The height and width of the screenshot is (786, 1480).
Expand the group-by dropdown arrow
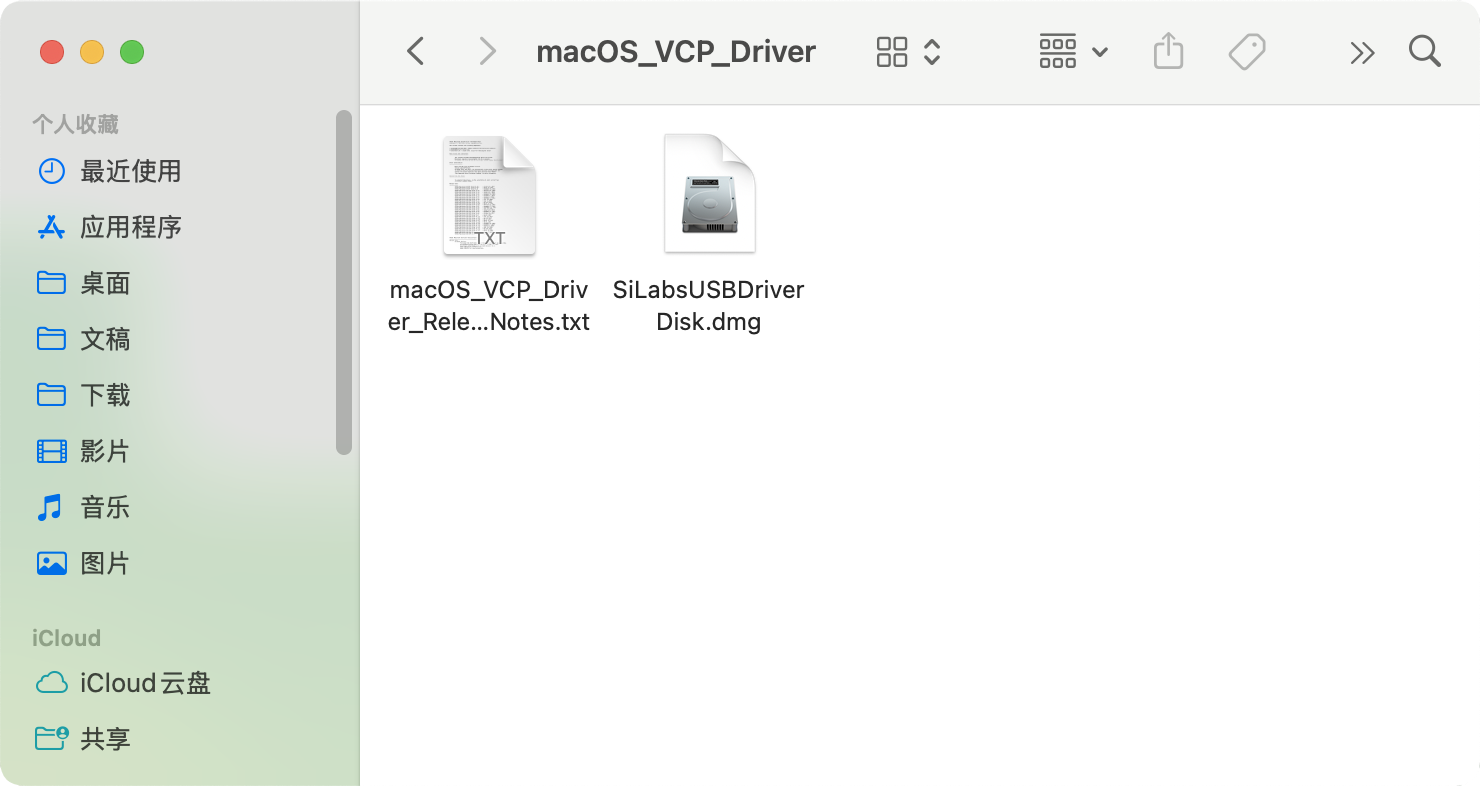pos(1100,52)
